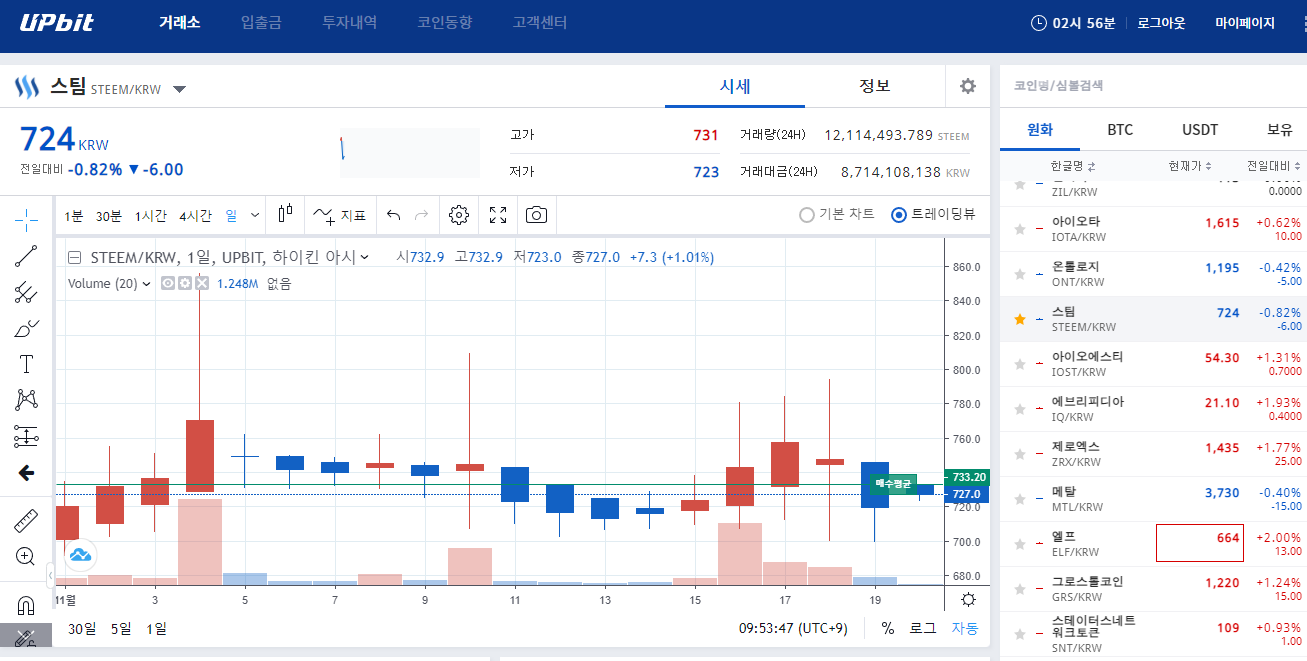This screenshot has height=661, width=1307.
Task: Switch to the BTC market tab
Action: [1120, 130]
